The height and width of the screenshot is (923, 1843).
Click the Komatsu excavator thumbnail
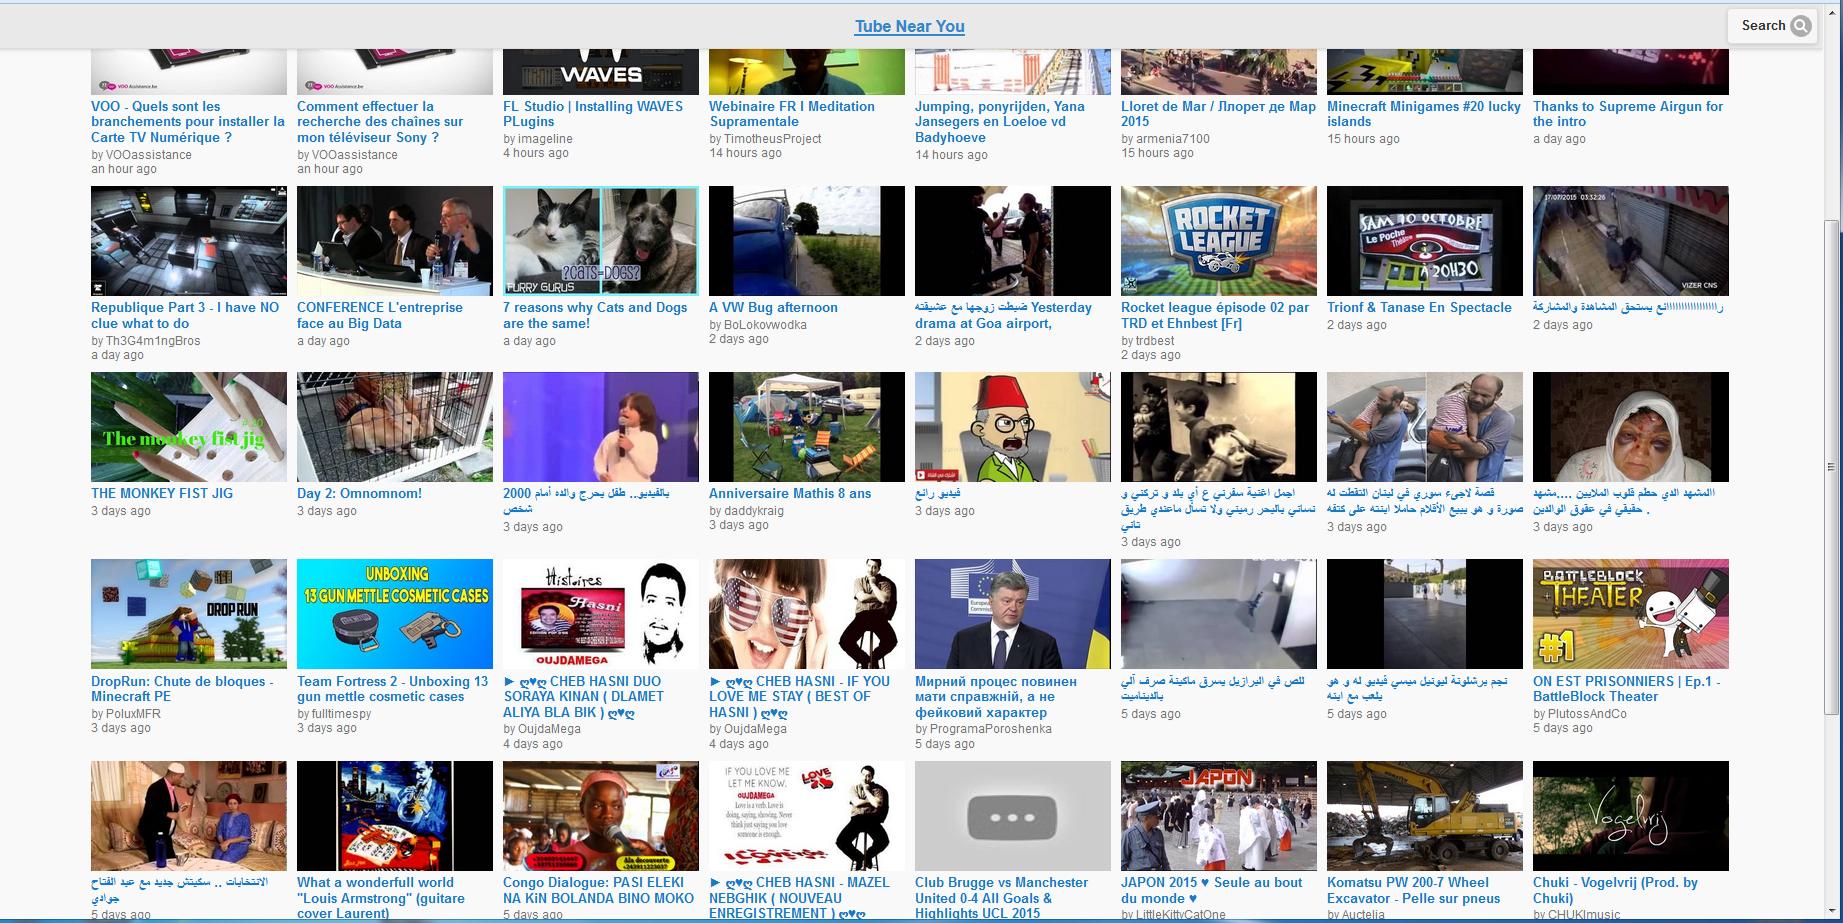1424,815
